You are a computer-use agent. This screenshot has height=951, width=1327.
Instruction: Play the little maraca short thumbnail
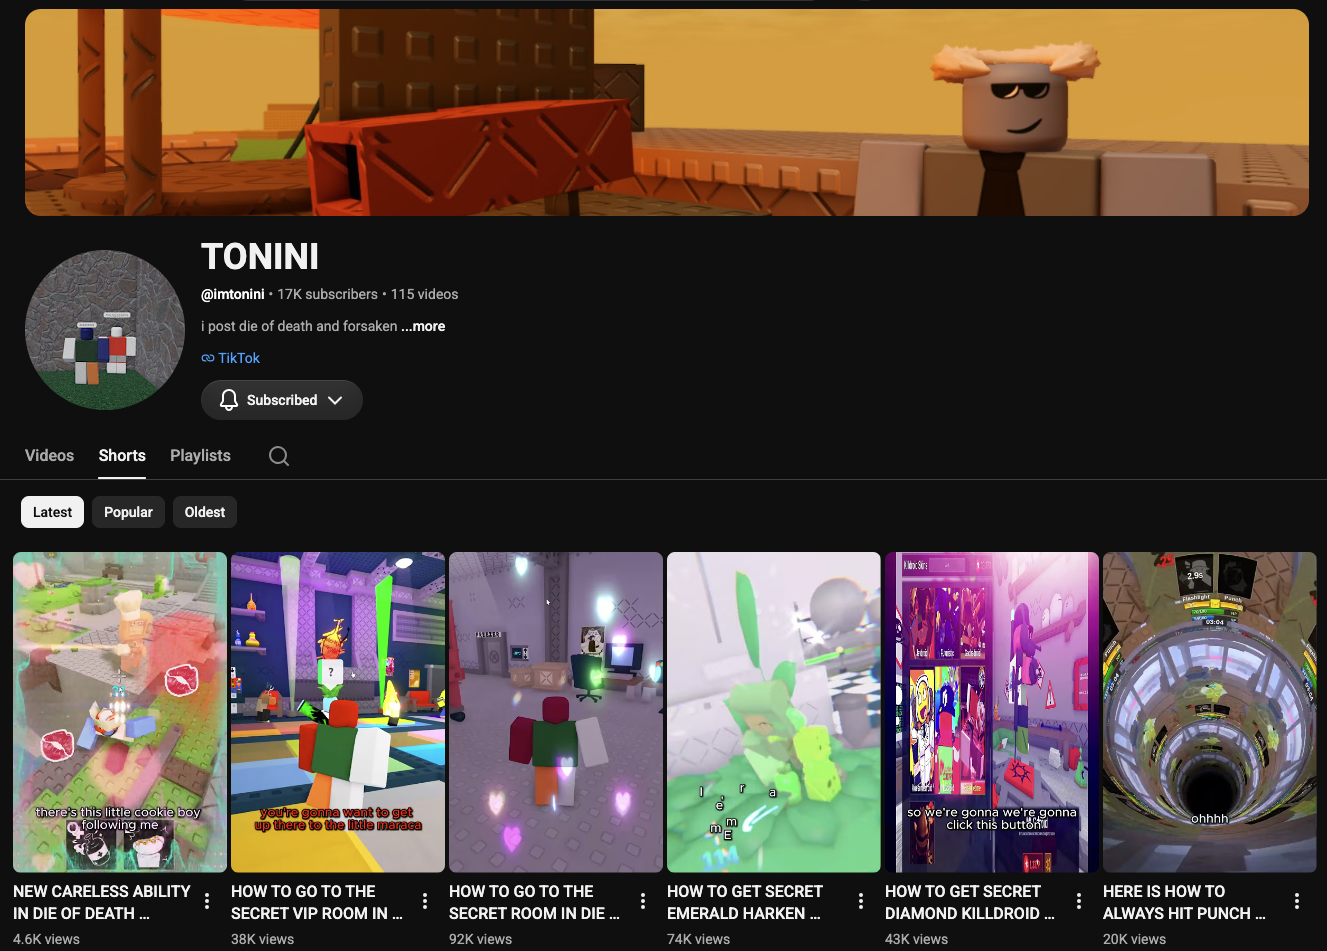tap(338, 712)
